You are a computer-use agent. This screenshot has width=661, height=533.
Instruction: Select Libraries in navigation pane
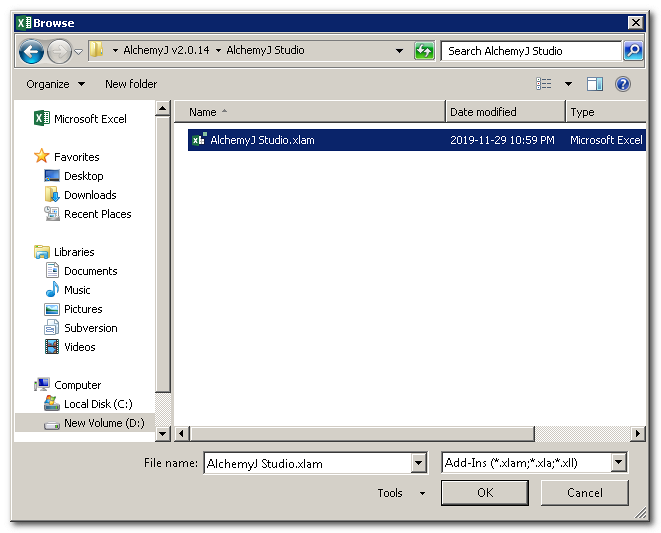pos(74,252)
